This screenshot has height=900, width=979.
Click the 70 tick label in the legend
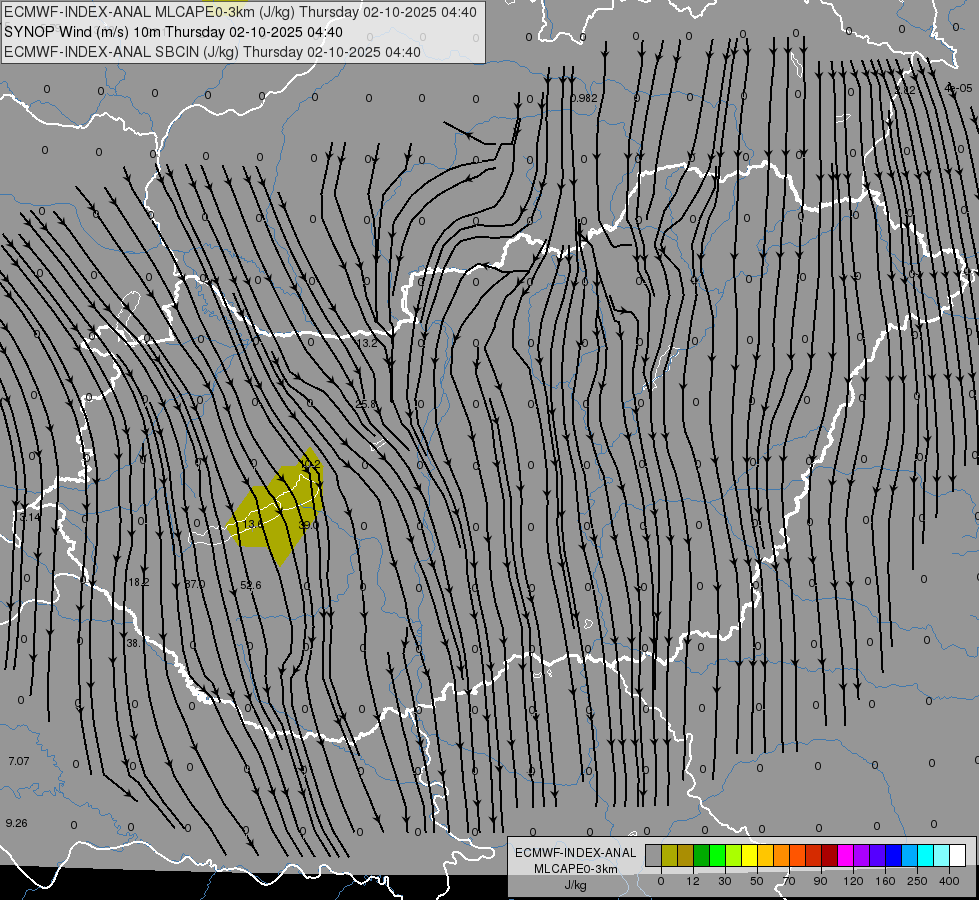[x=789, y=881]
